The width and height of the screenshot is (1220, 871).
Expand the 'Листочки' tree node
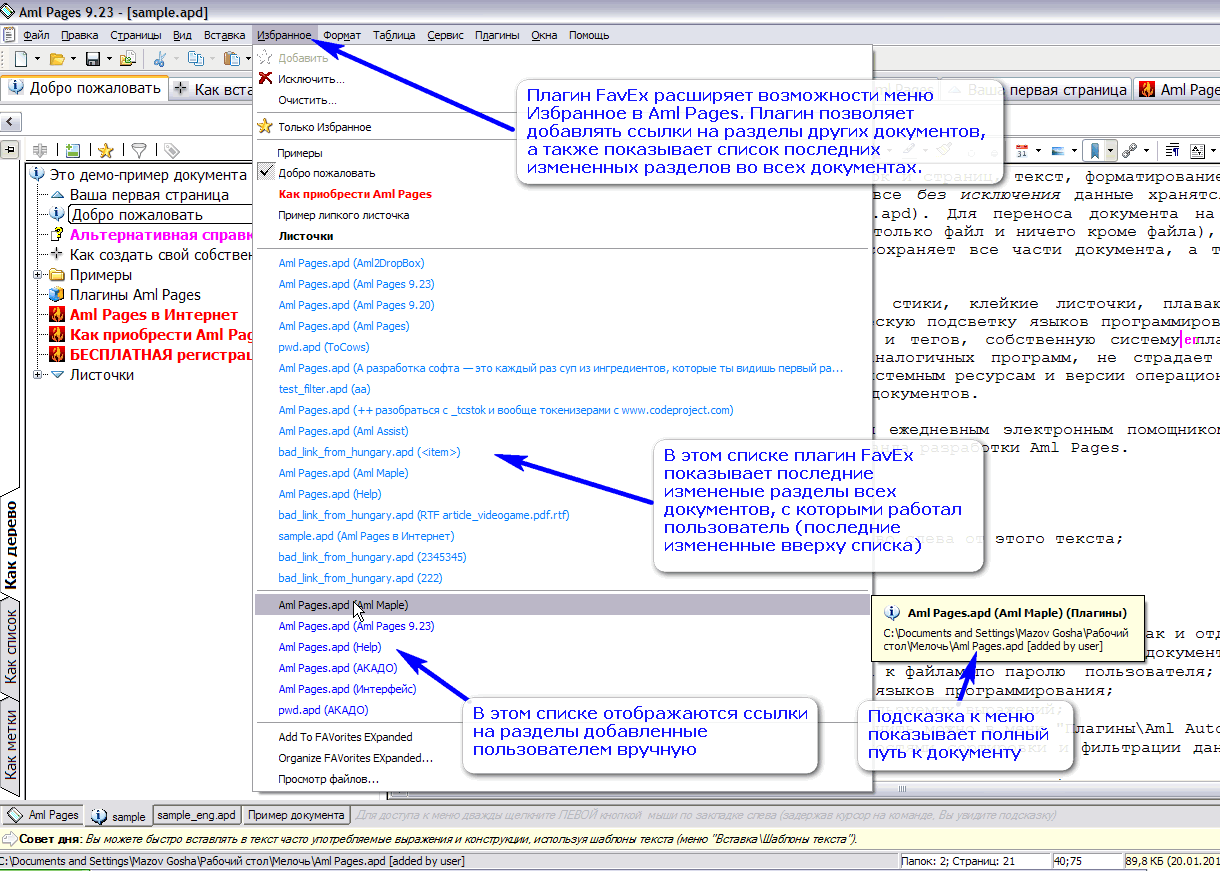[39, 375]
